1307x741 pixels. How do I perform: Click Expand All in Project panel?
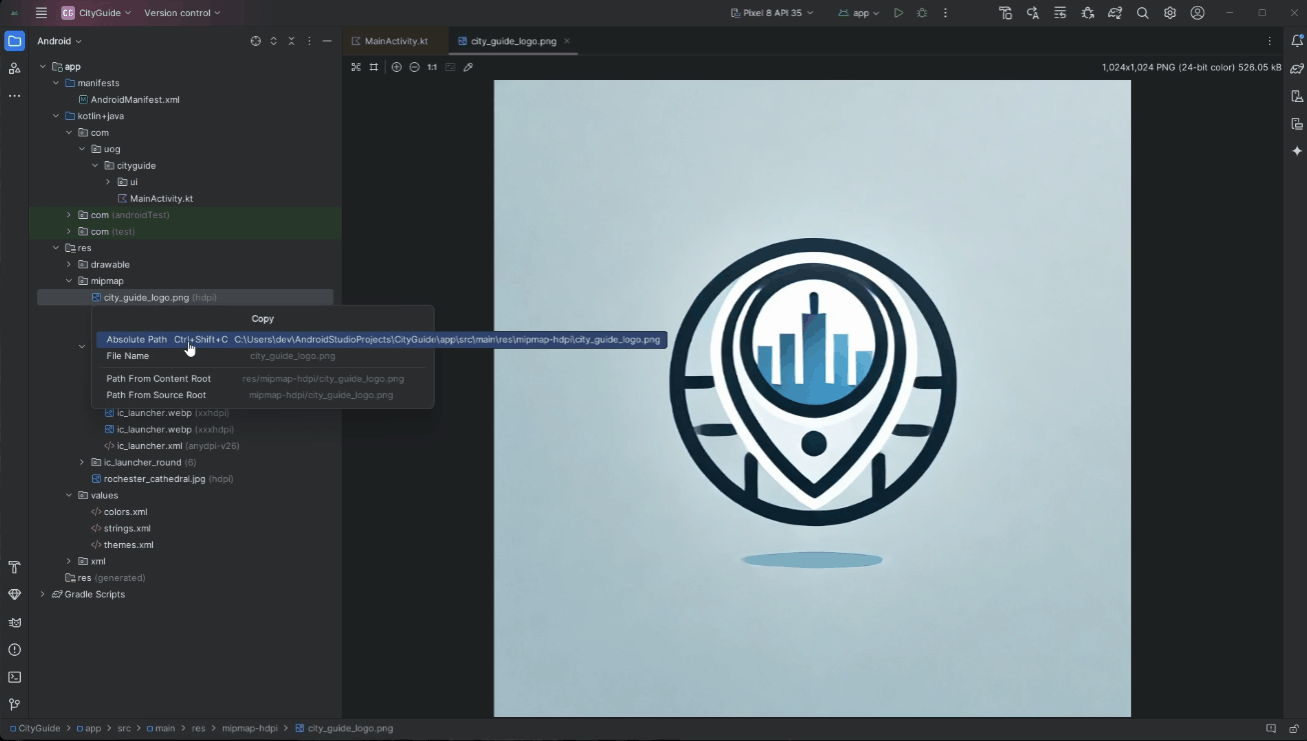[273, 41]
